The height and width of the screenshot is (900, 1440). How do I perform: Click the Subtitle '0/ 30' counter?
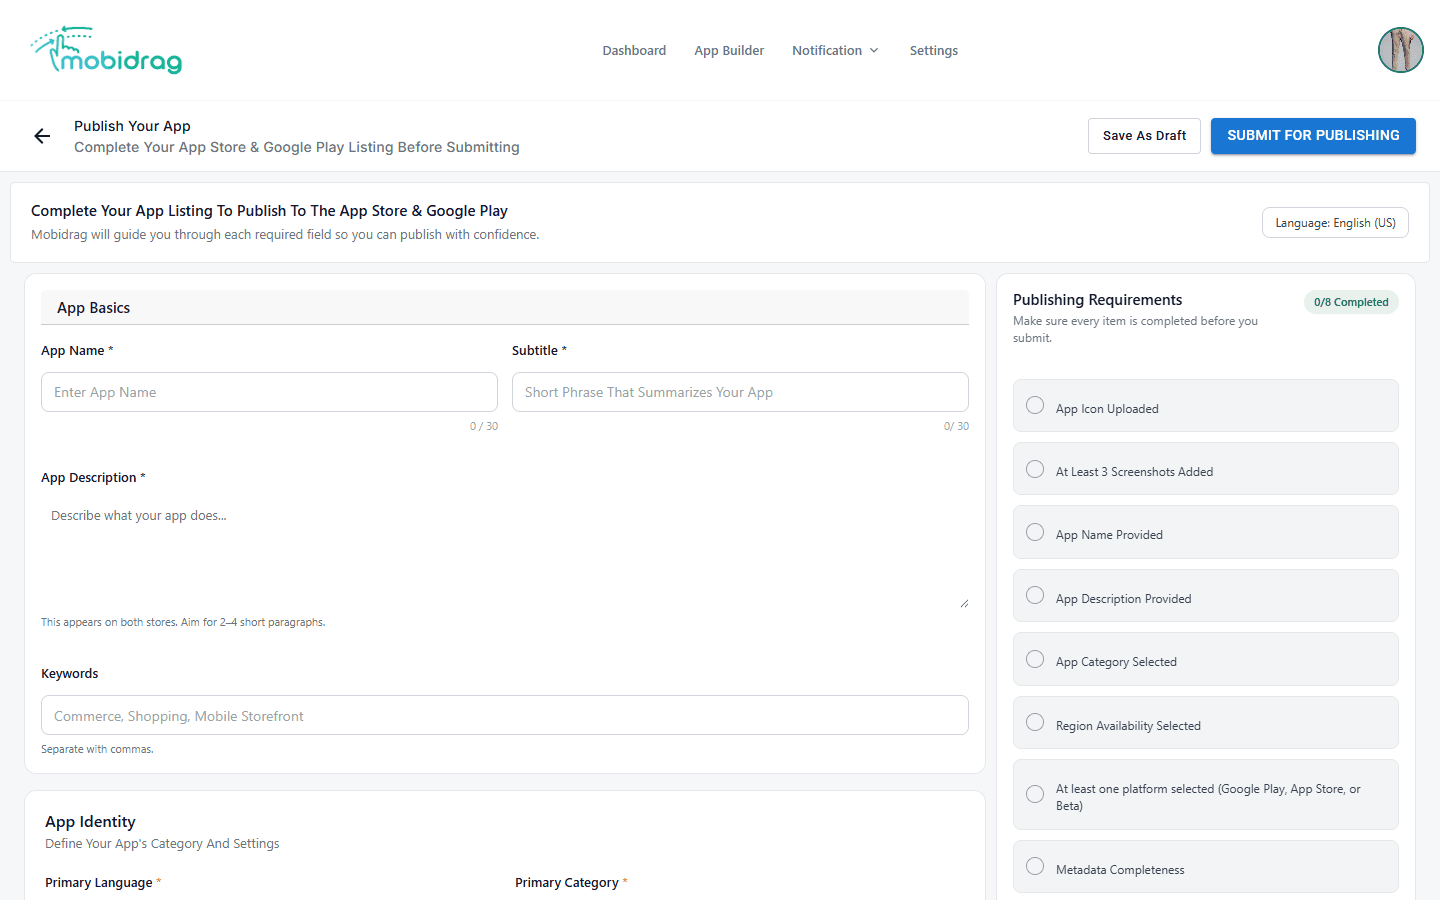point(956,426)
